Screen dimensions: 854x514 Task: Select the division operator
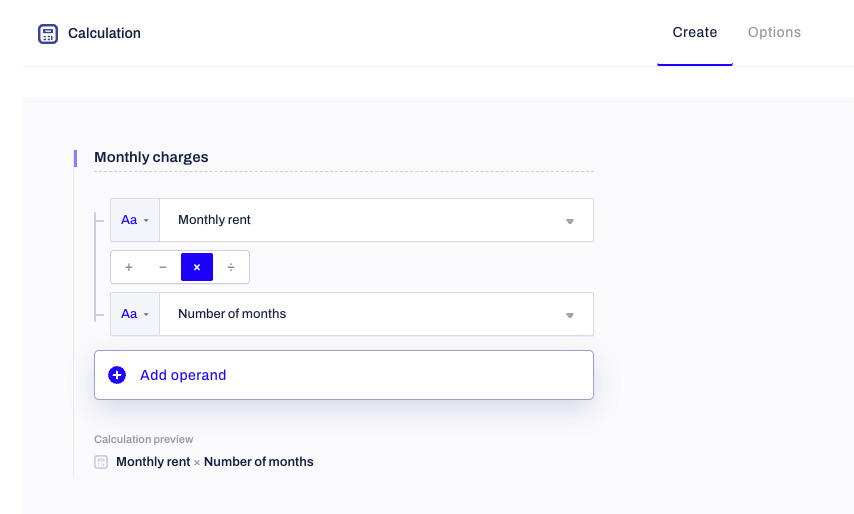[x=231, y=267]
